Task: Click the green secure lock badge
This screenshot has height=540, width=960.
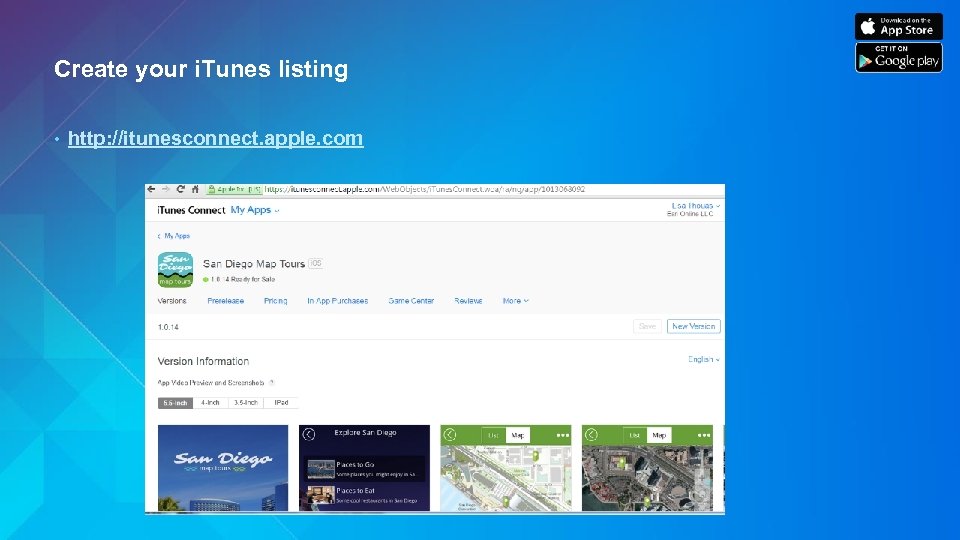Action: tap(234, 189)
